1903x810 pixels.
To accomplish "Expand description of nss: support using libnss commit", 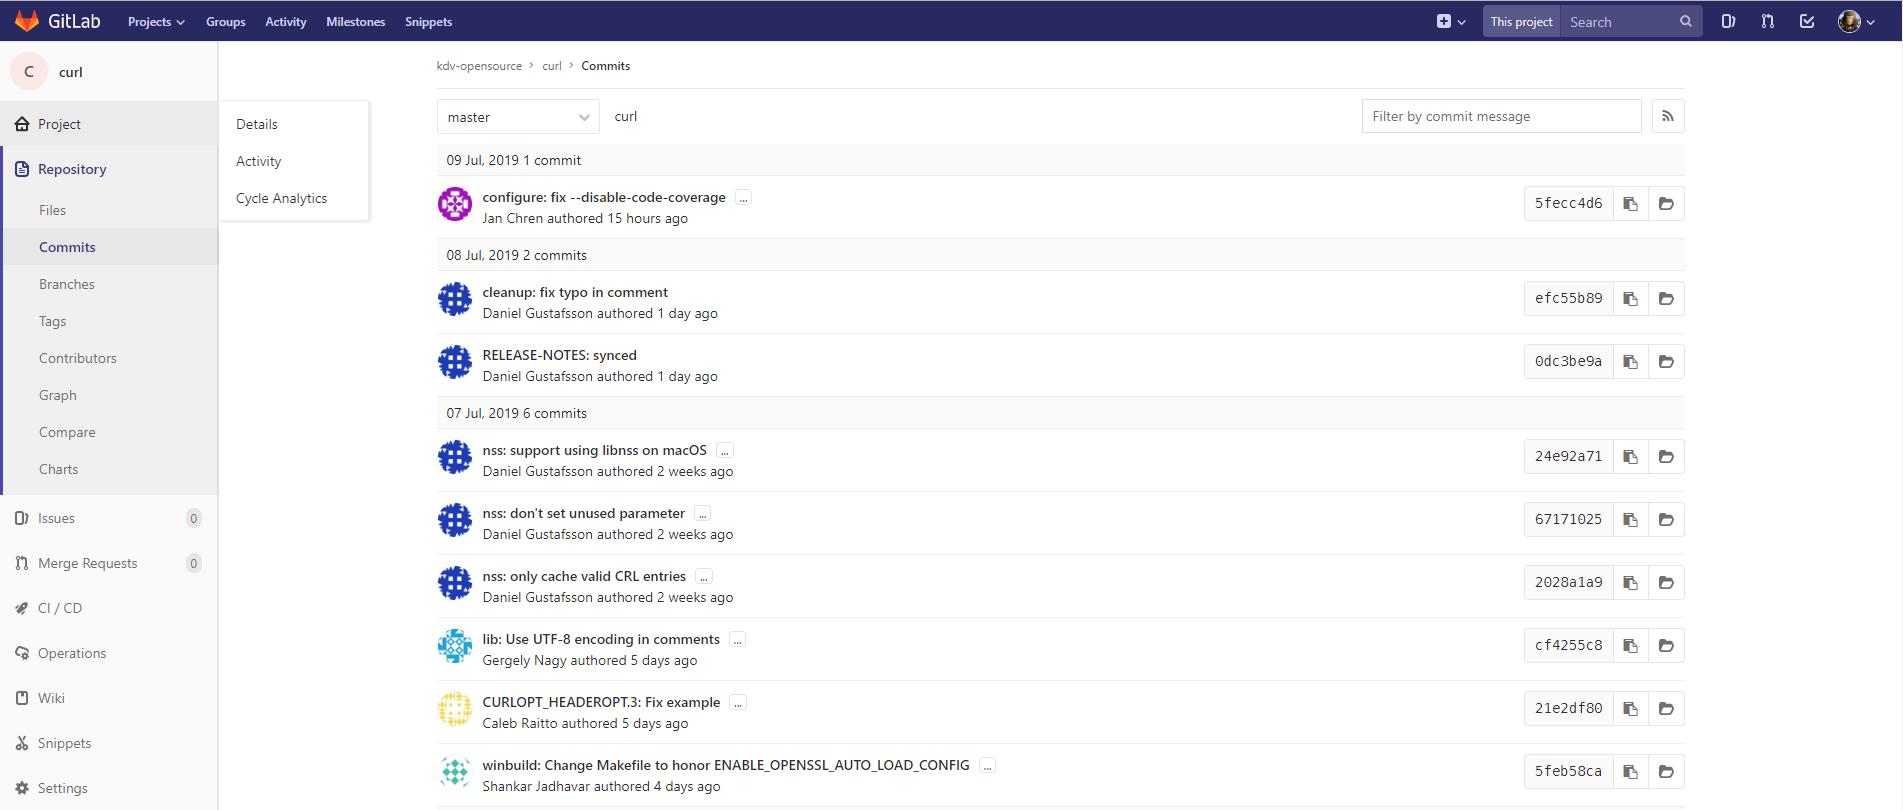I will tap(725, 451).
